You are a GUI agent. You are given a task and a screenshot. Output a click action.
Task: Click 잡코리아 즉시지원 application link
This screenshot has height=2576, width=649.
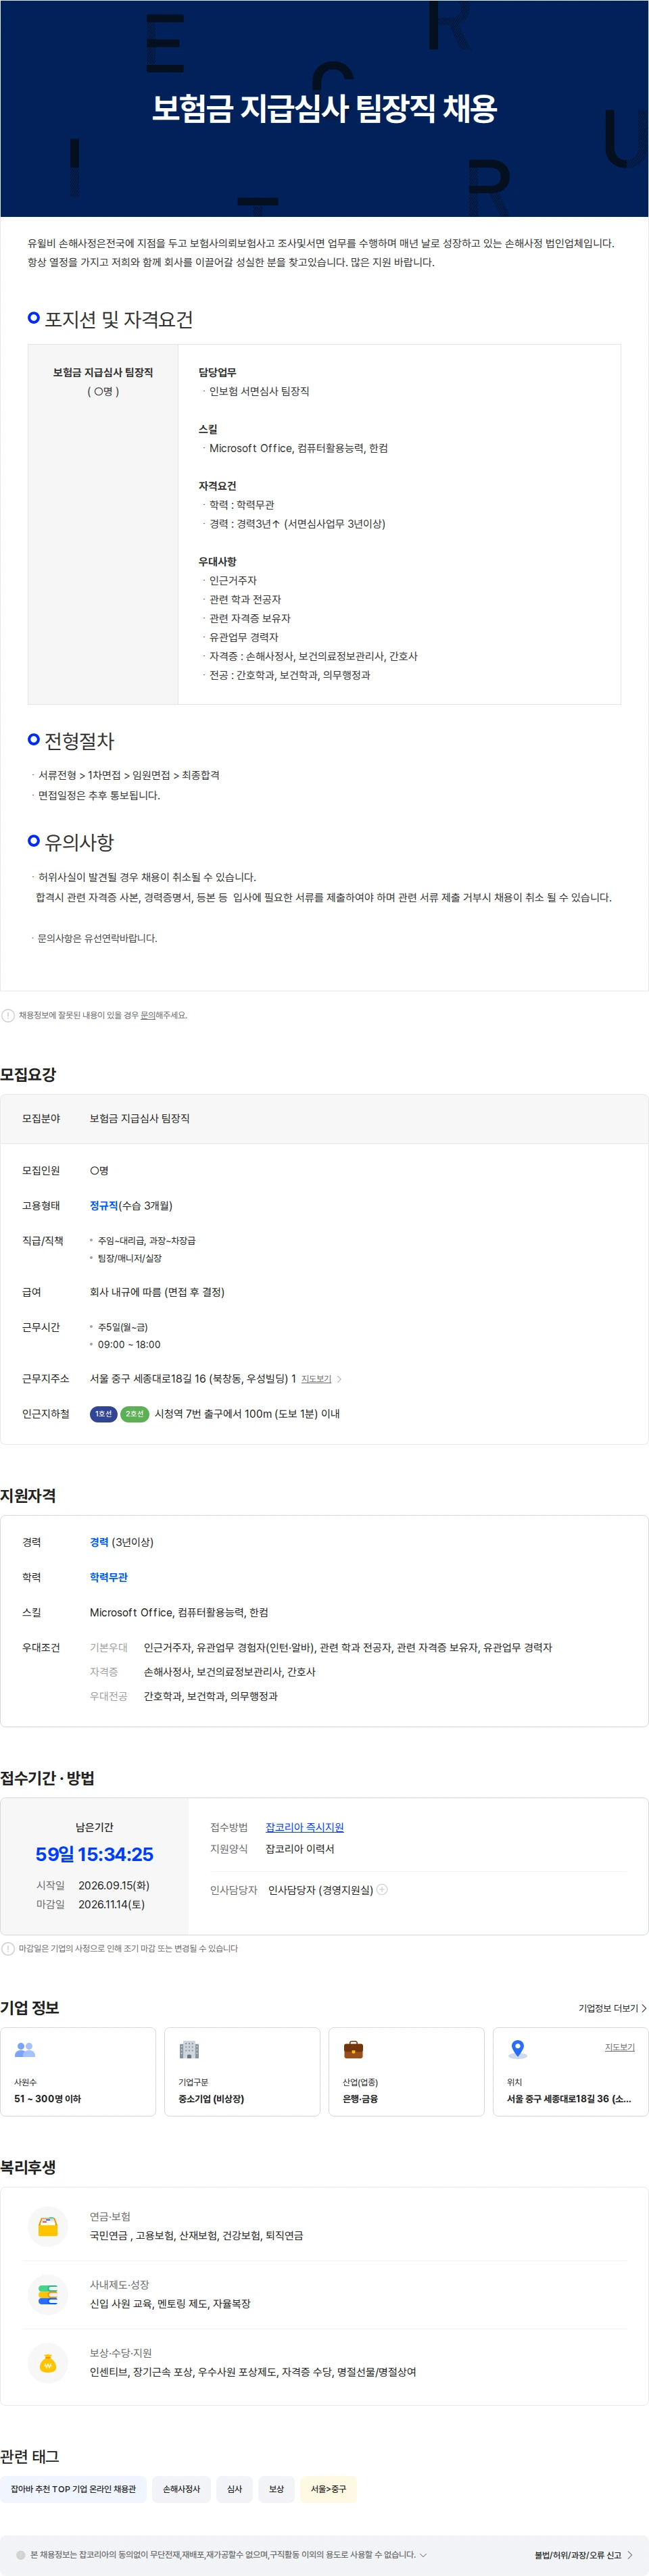pyautogui.click(x=304, y=1826)
